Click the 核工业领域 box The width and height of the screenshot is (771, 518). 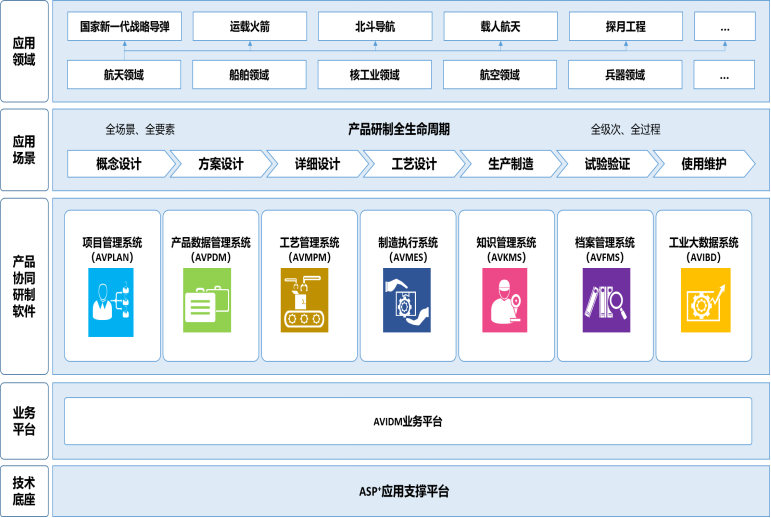pos(375,75)
